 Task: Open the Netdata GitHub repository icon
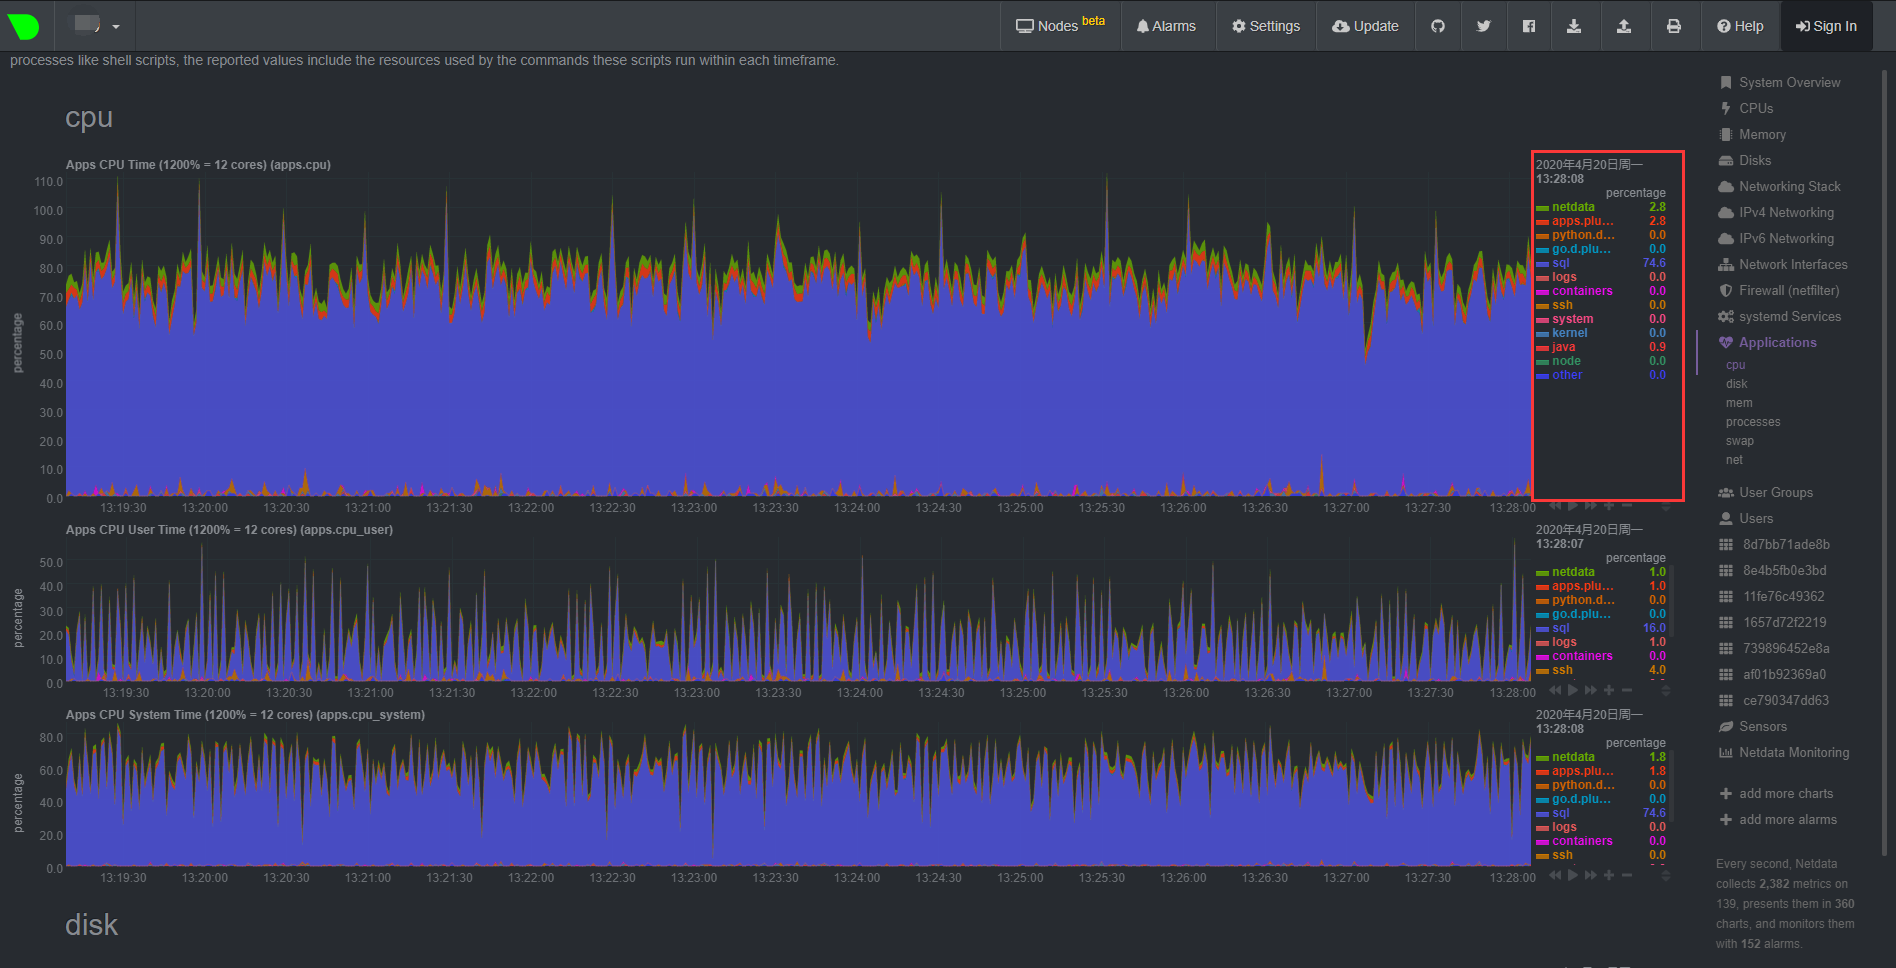1437,26
